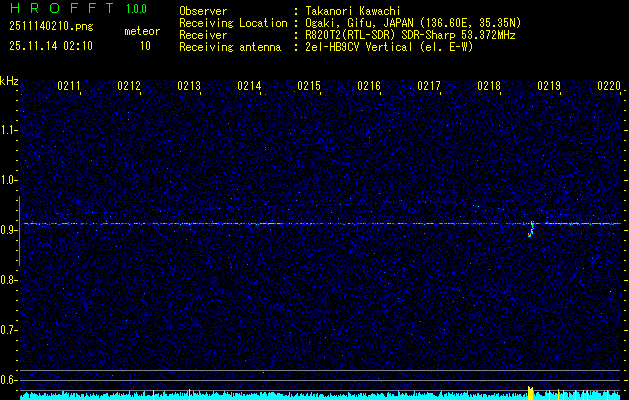Image resolution: width=629 pixels, height=400 pixels.
Task: Select location text Ogaki, Gifu, JAPAN
Action: click(357, 23)
